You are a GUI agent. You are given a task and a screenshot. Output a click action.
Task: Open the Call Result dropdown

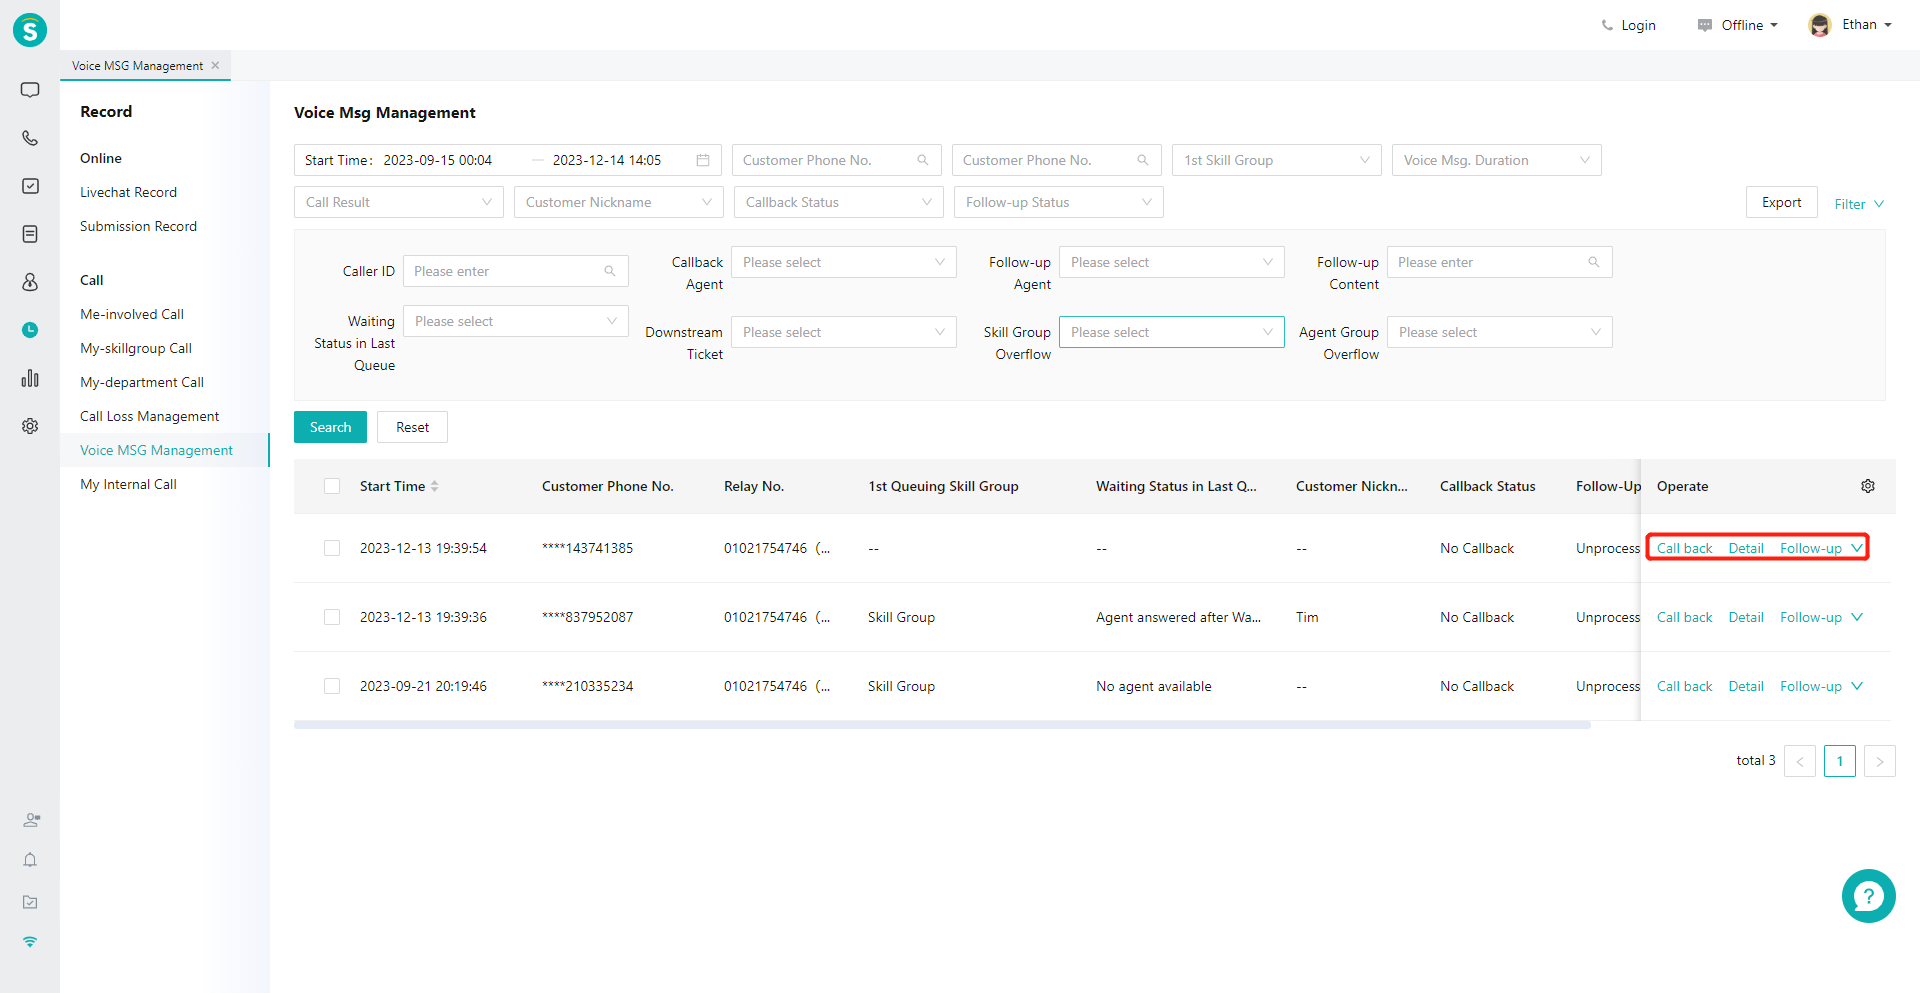(399, 202)
